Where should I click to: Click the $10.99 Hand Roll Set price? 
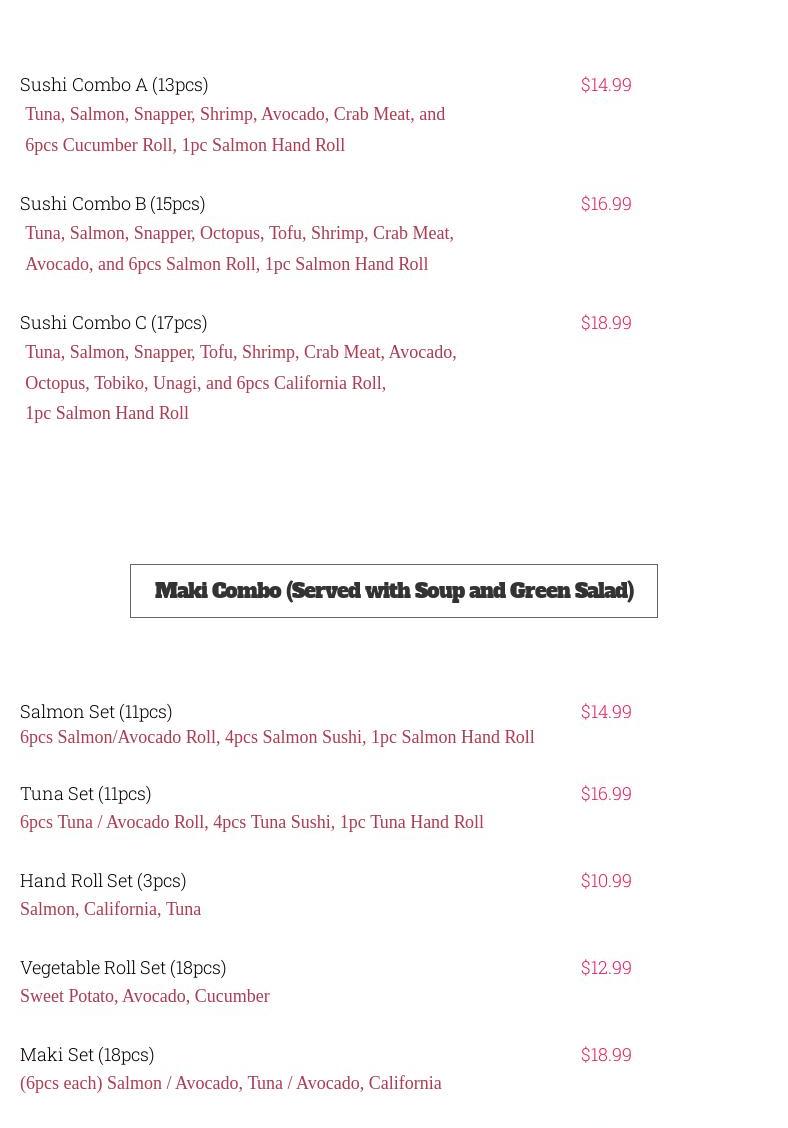pos(606,881)
